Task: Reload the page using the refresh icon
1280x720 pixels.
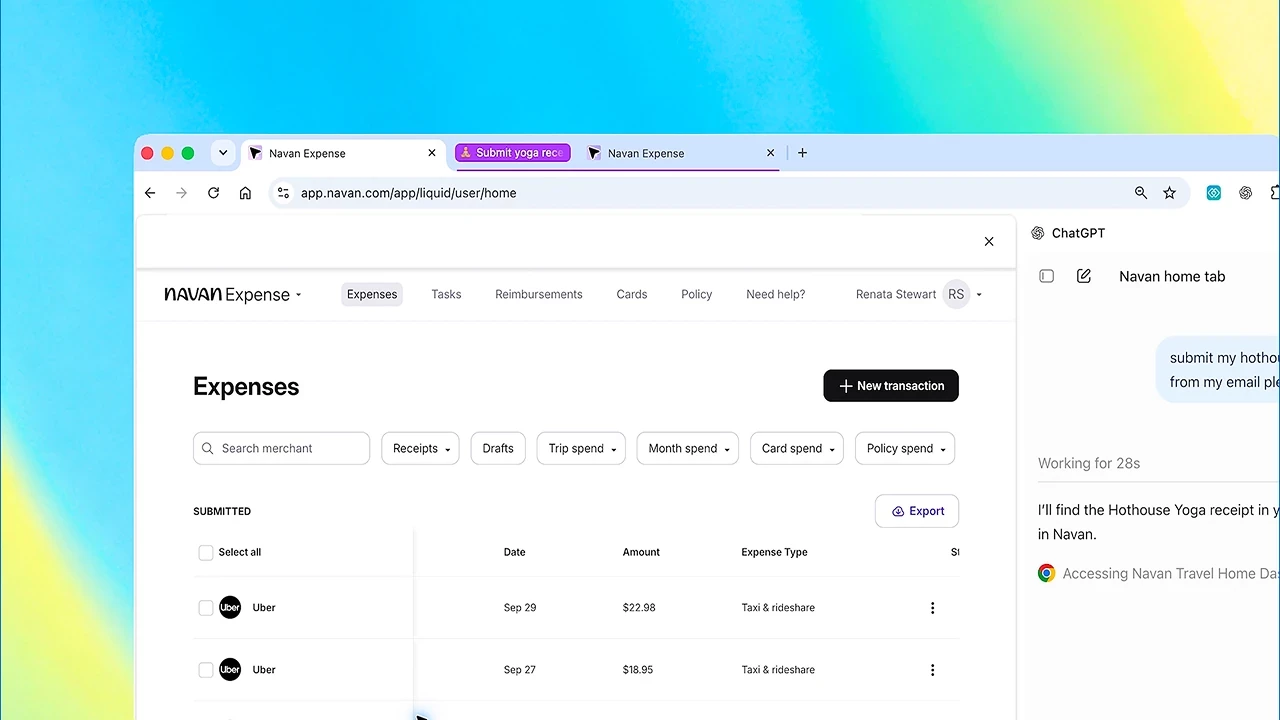Action: (x=213, y=193)
